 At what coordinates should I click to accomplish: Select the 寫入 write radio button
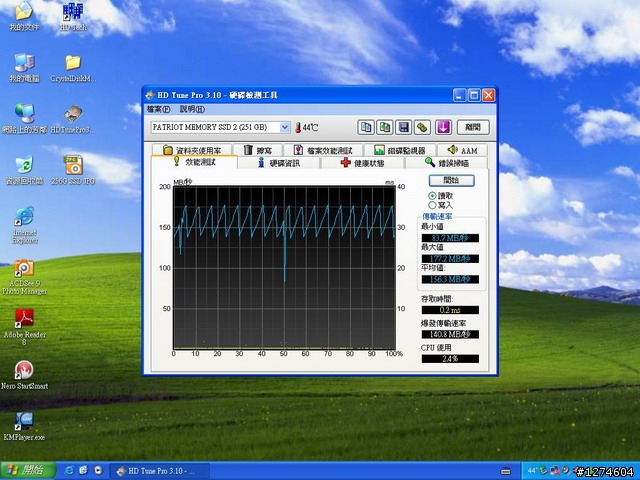pyautogui.click(x=432, y=205)
